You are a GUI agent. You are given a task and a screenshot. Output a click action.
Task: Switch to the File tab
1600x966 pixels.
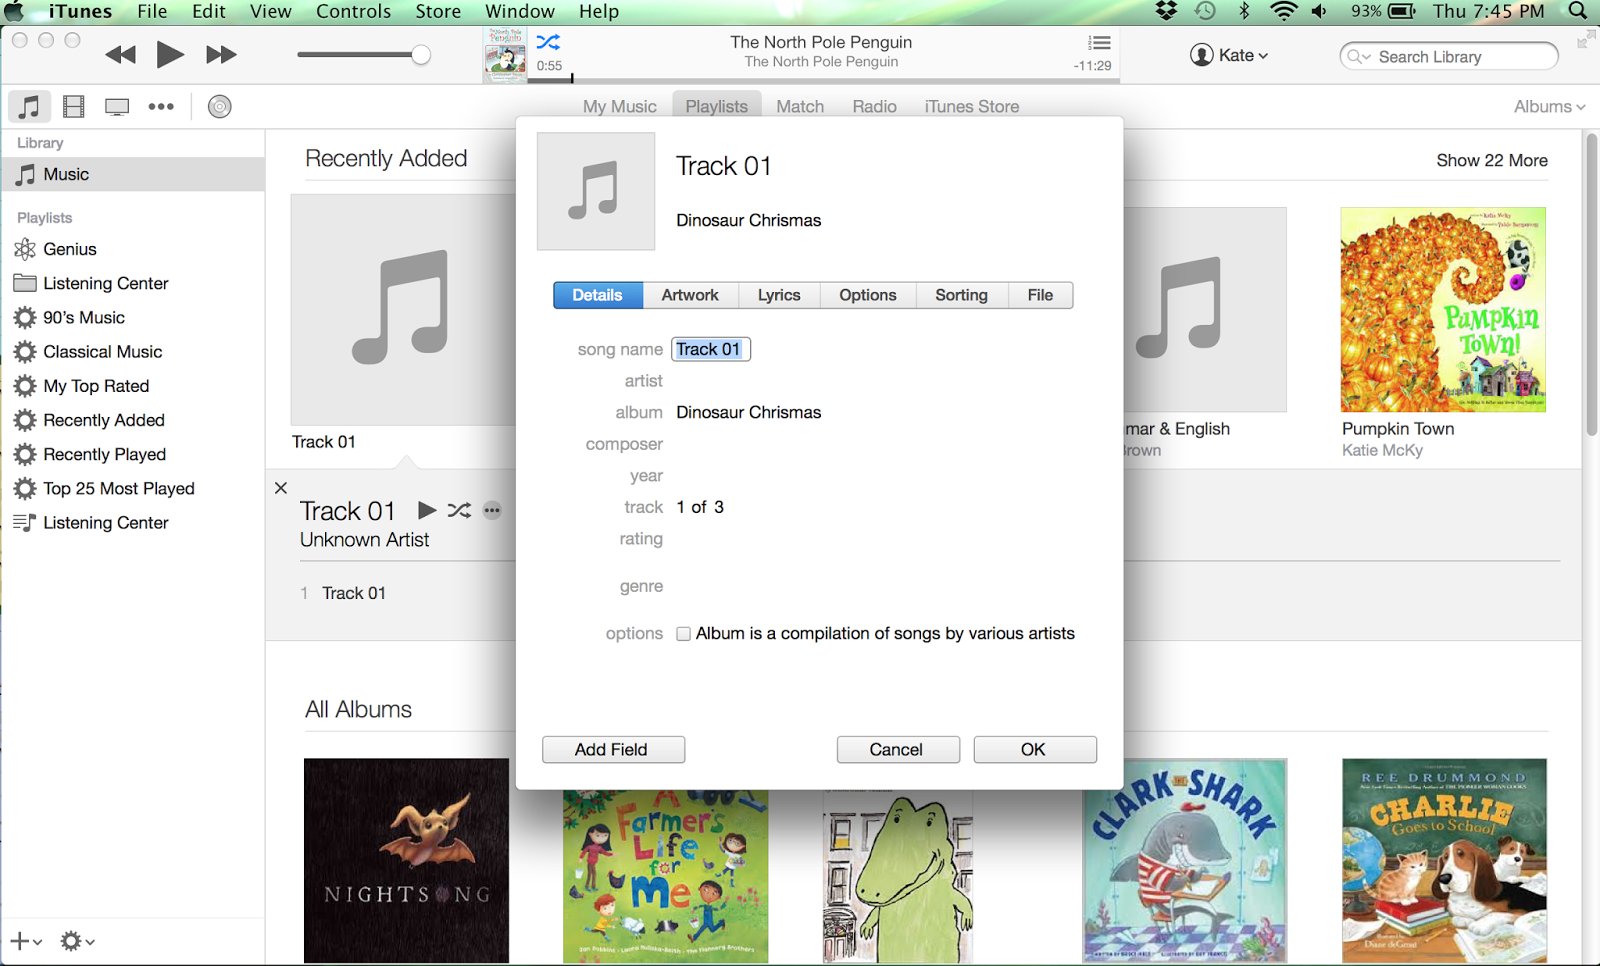point(1040,295)
